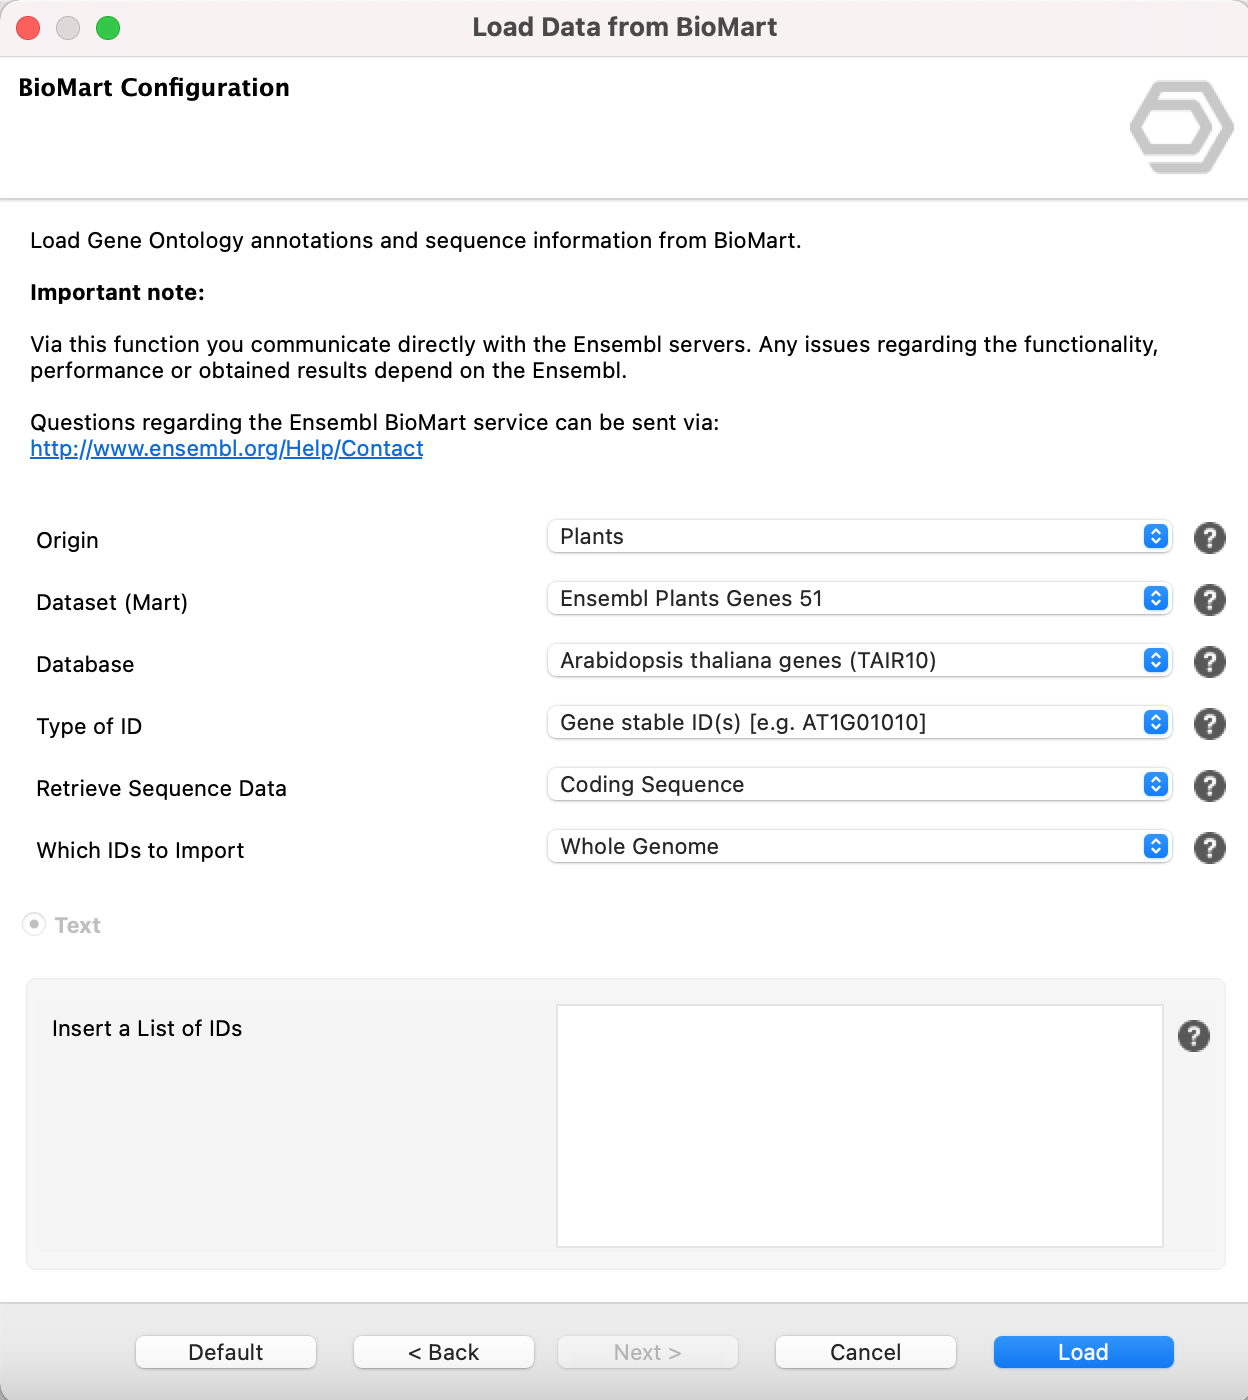Select the Text radio button
1248x1400 pixels.
34,925
